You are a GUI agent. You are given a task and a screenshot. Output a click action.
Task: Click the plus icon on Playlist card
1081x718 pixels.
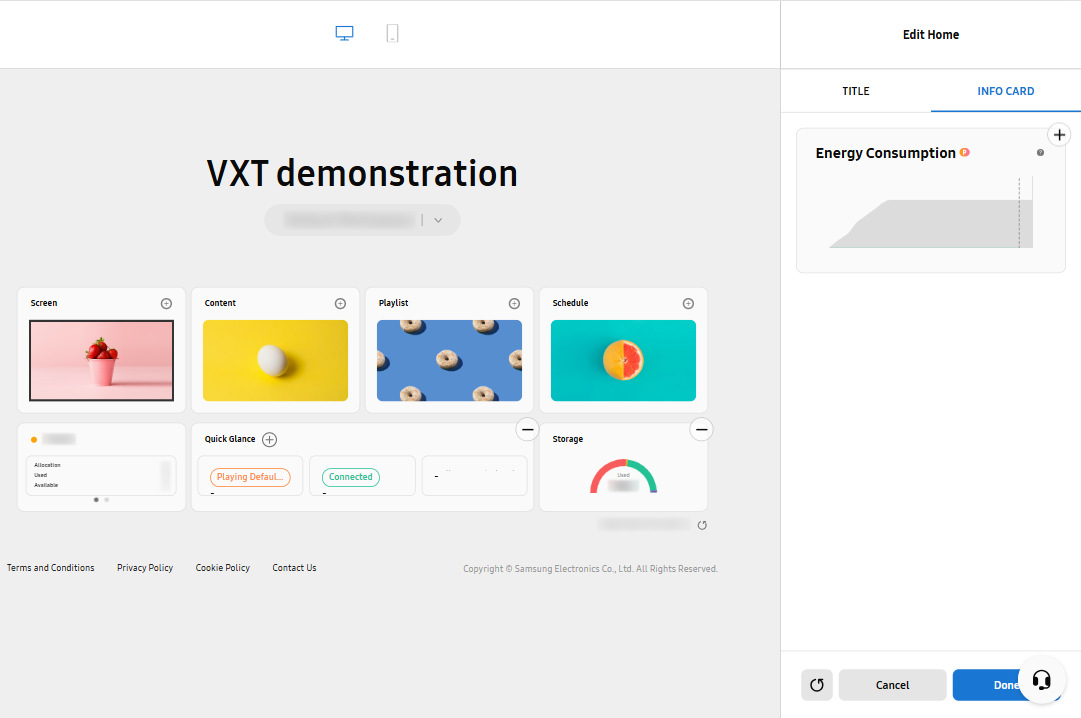[514, 303]
